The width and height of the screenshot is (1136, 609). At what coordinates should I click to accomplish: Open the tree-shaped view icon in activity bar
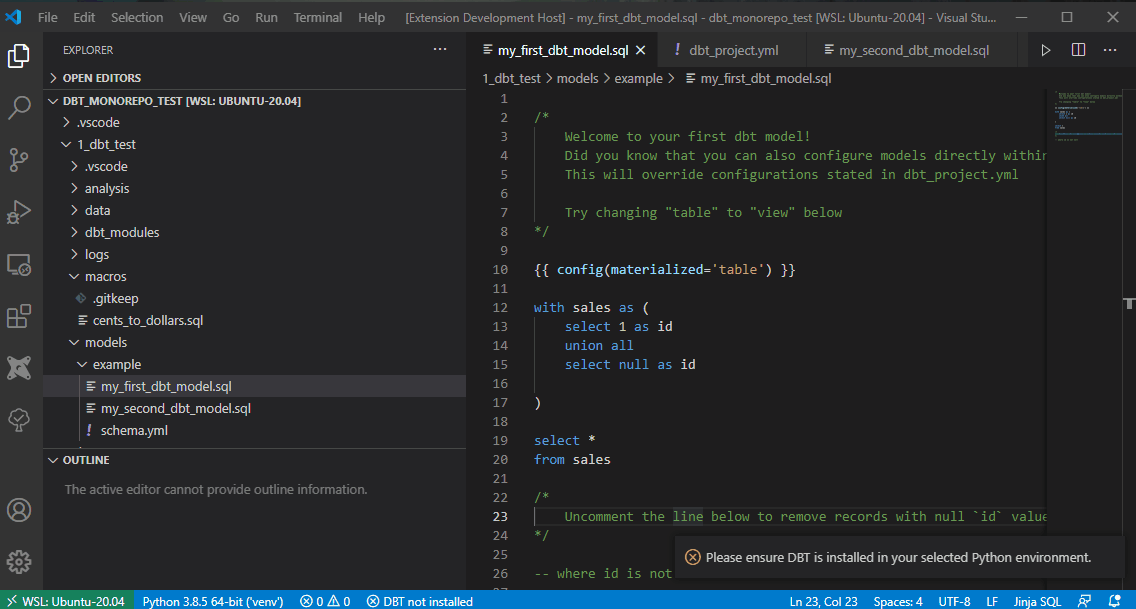[19, 420]
